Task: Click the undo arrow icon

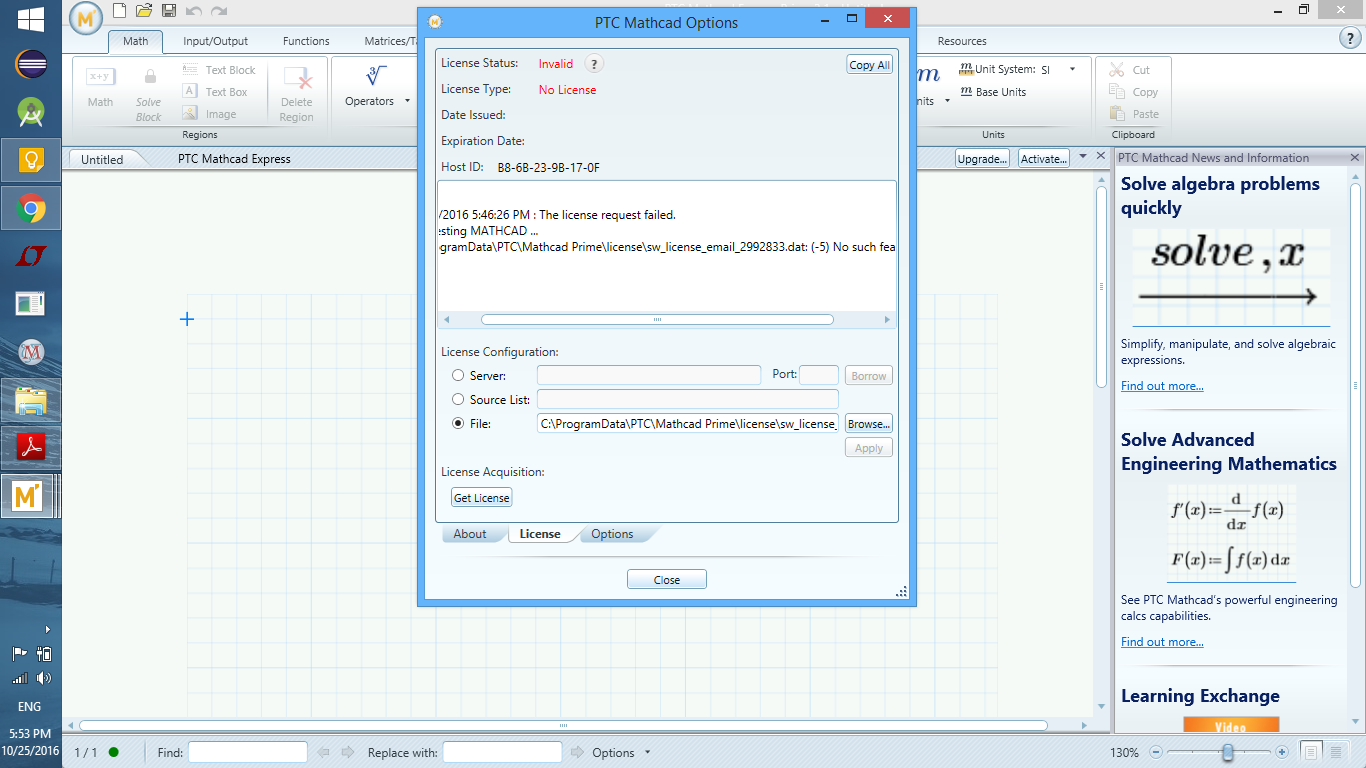Action: click(x=194, y=11)
